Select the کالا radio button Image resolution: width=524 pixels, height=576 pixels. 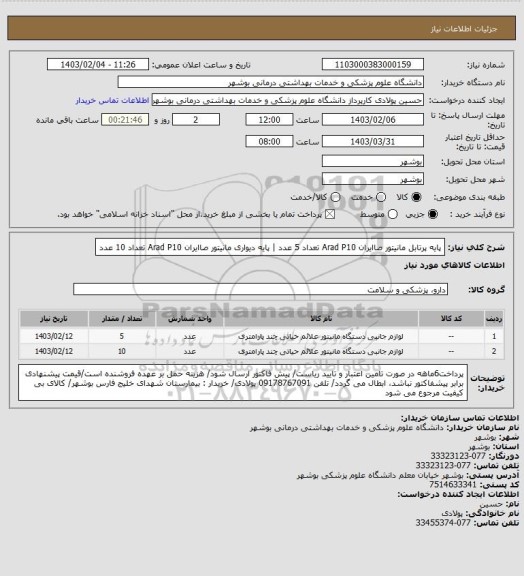[x=416, y=197]
